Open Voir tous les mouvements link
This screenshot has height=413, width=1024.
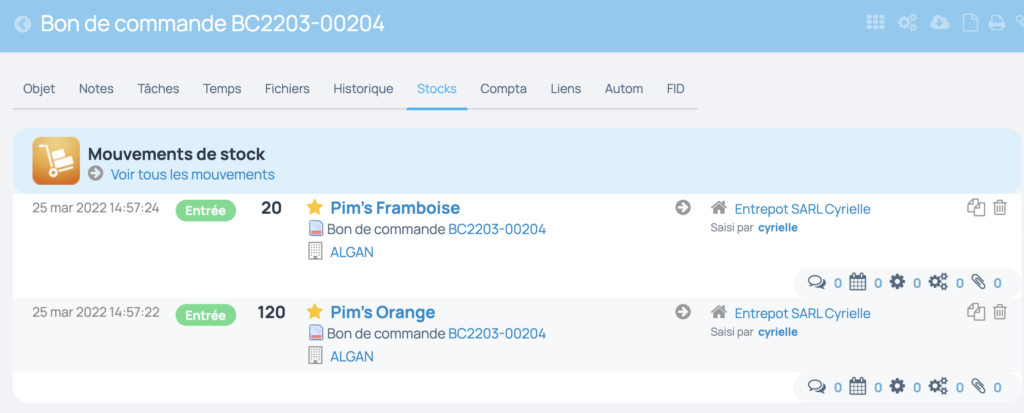[x=193, y=174]
